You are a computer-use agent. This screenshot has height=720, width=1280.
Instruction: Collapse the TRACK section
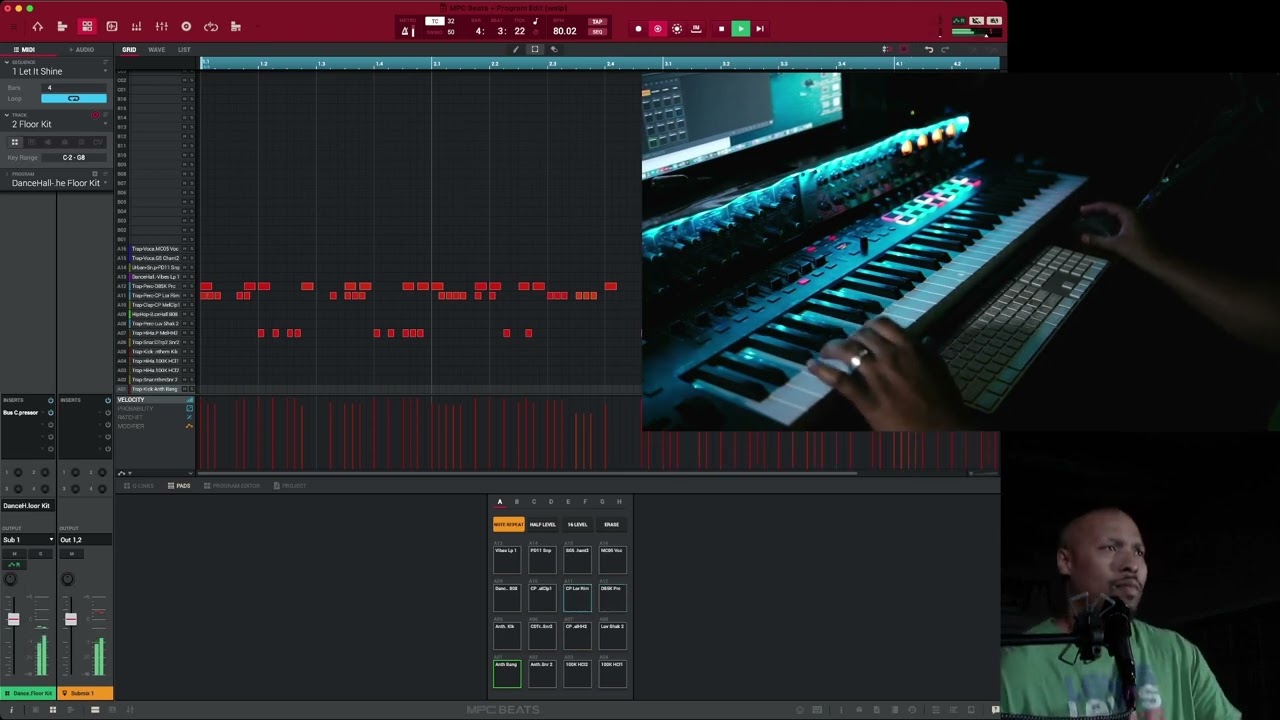6,115
